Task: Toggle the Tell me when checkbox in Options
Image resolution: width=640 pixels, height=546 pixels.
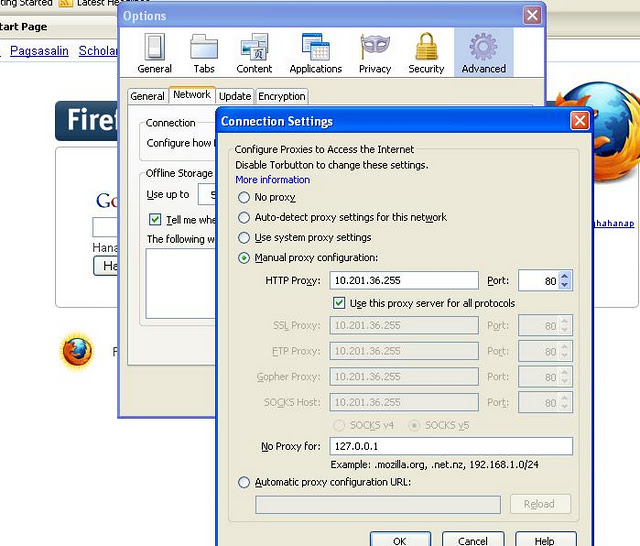Action: coord(155,220)
